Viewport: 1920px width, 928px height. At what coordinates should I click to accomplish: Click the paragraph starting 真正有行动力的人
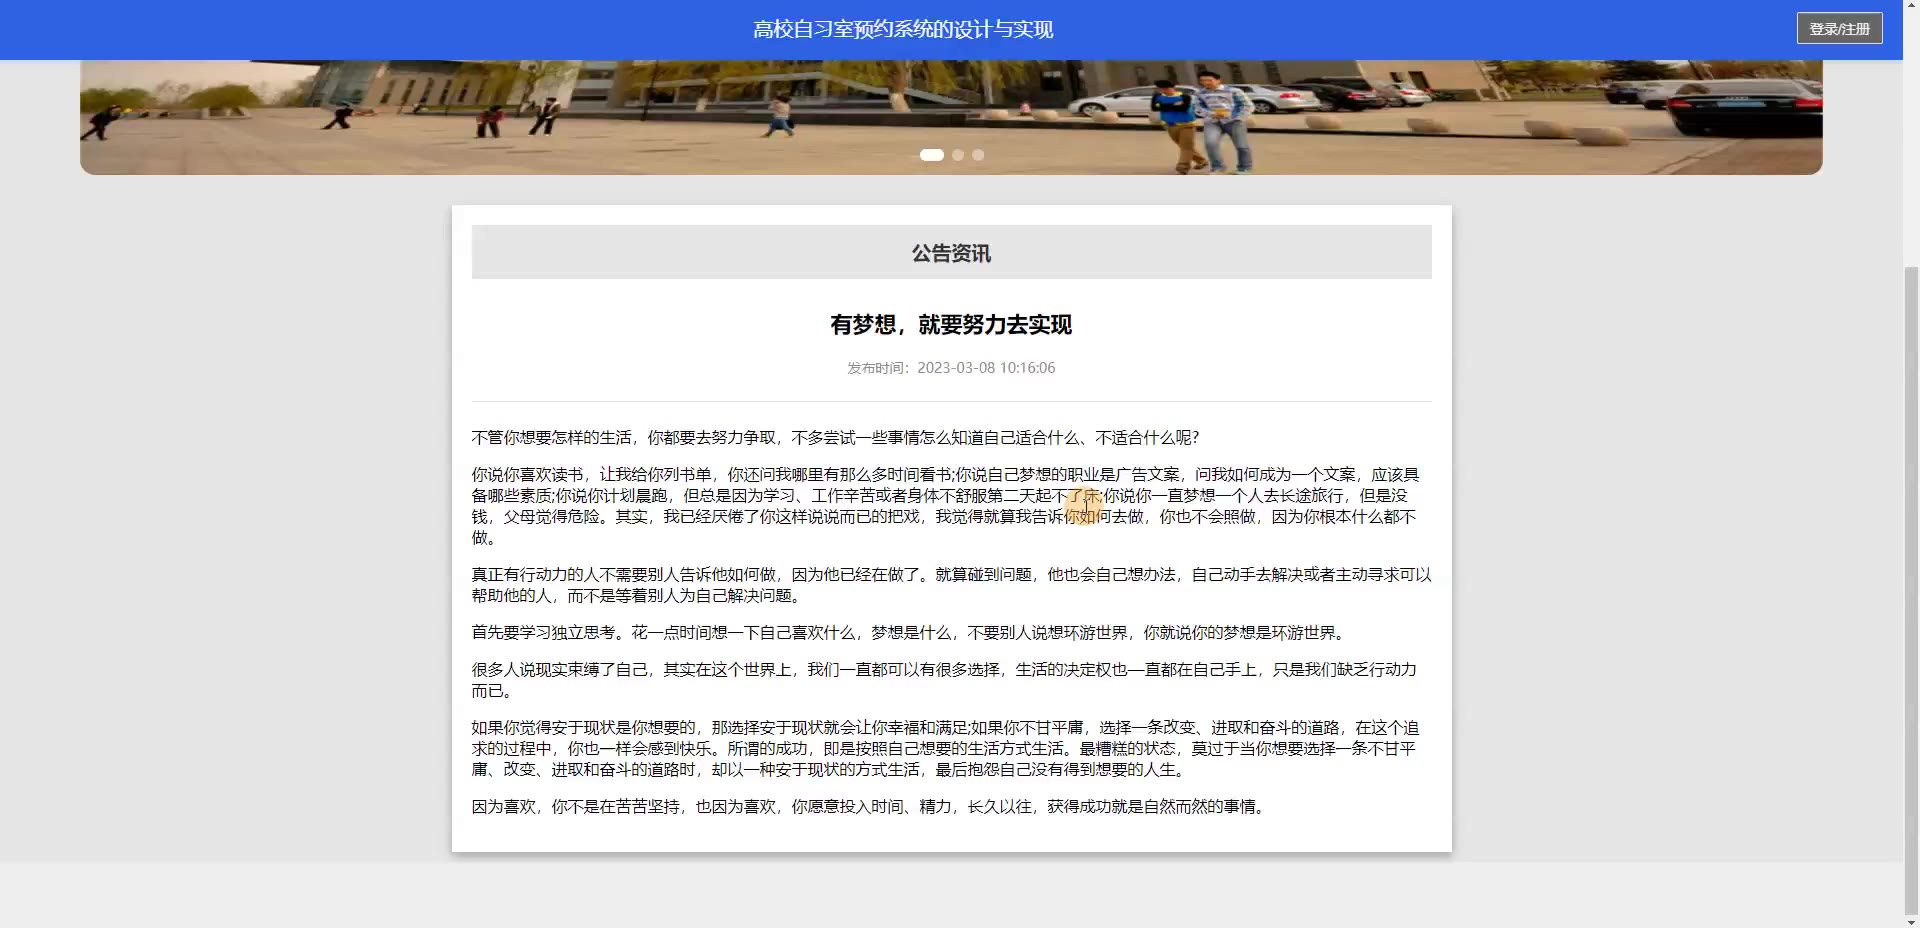(951, 585)
